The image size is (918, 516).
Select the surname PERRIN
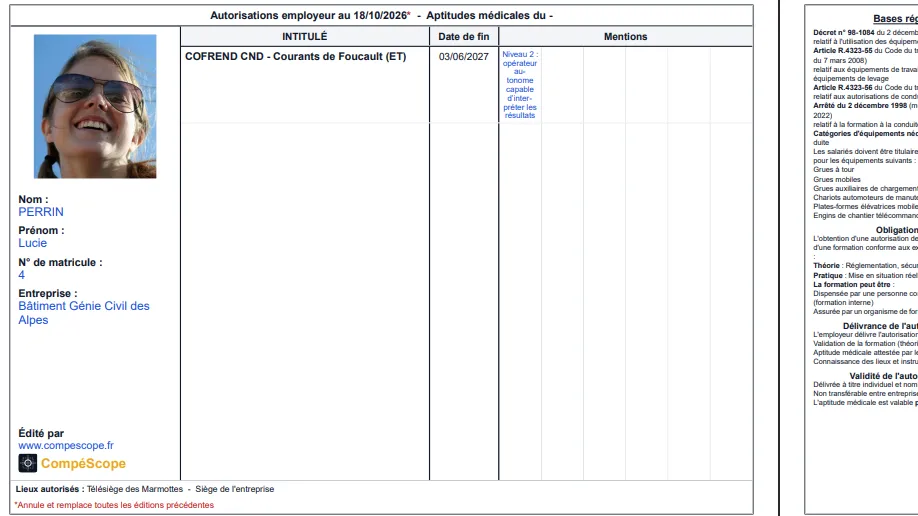(41, 212)
